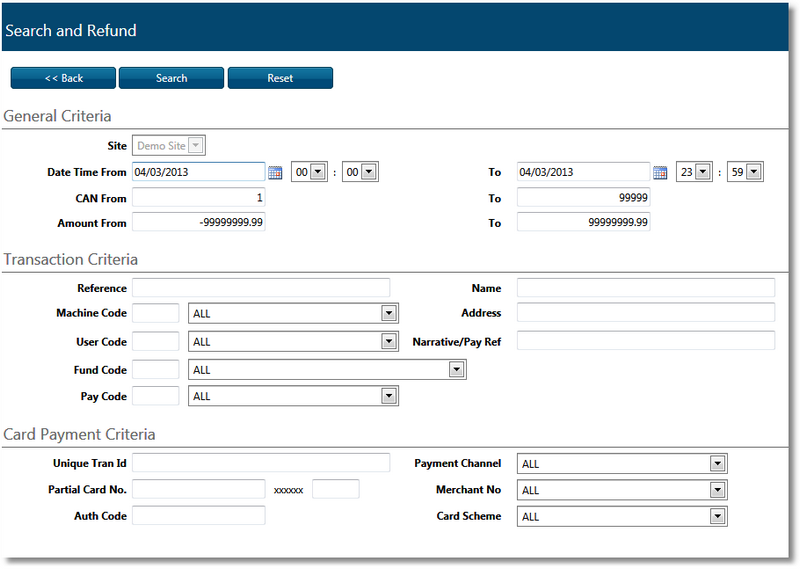Image resolution: width=800 pixels, height=569 pixels.
Task: Click the CAN From field containing 1
Action: click(x=198, y=197)
